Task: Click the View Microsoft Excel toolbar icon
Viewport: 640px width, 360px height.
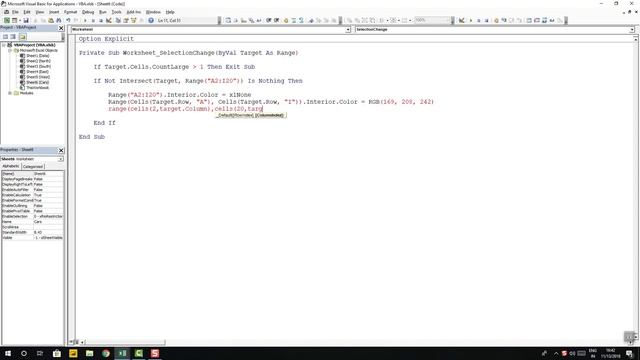Action: point(7,20)
